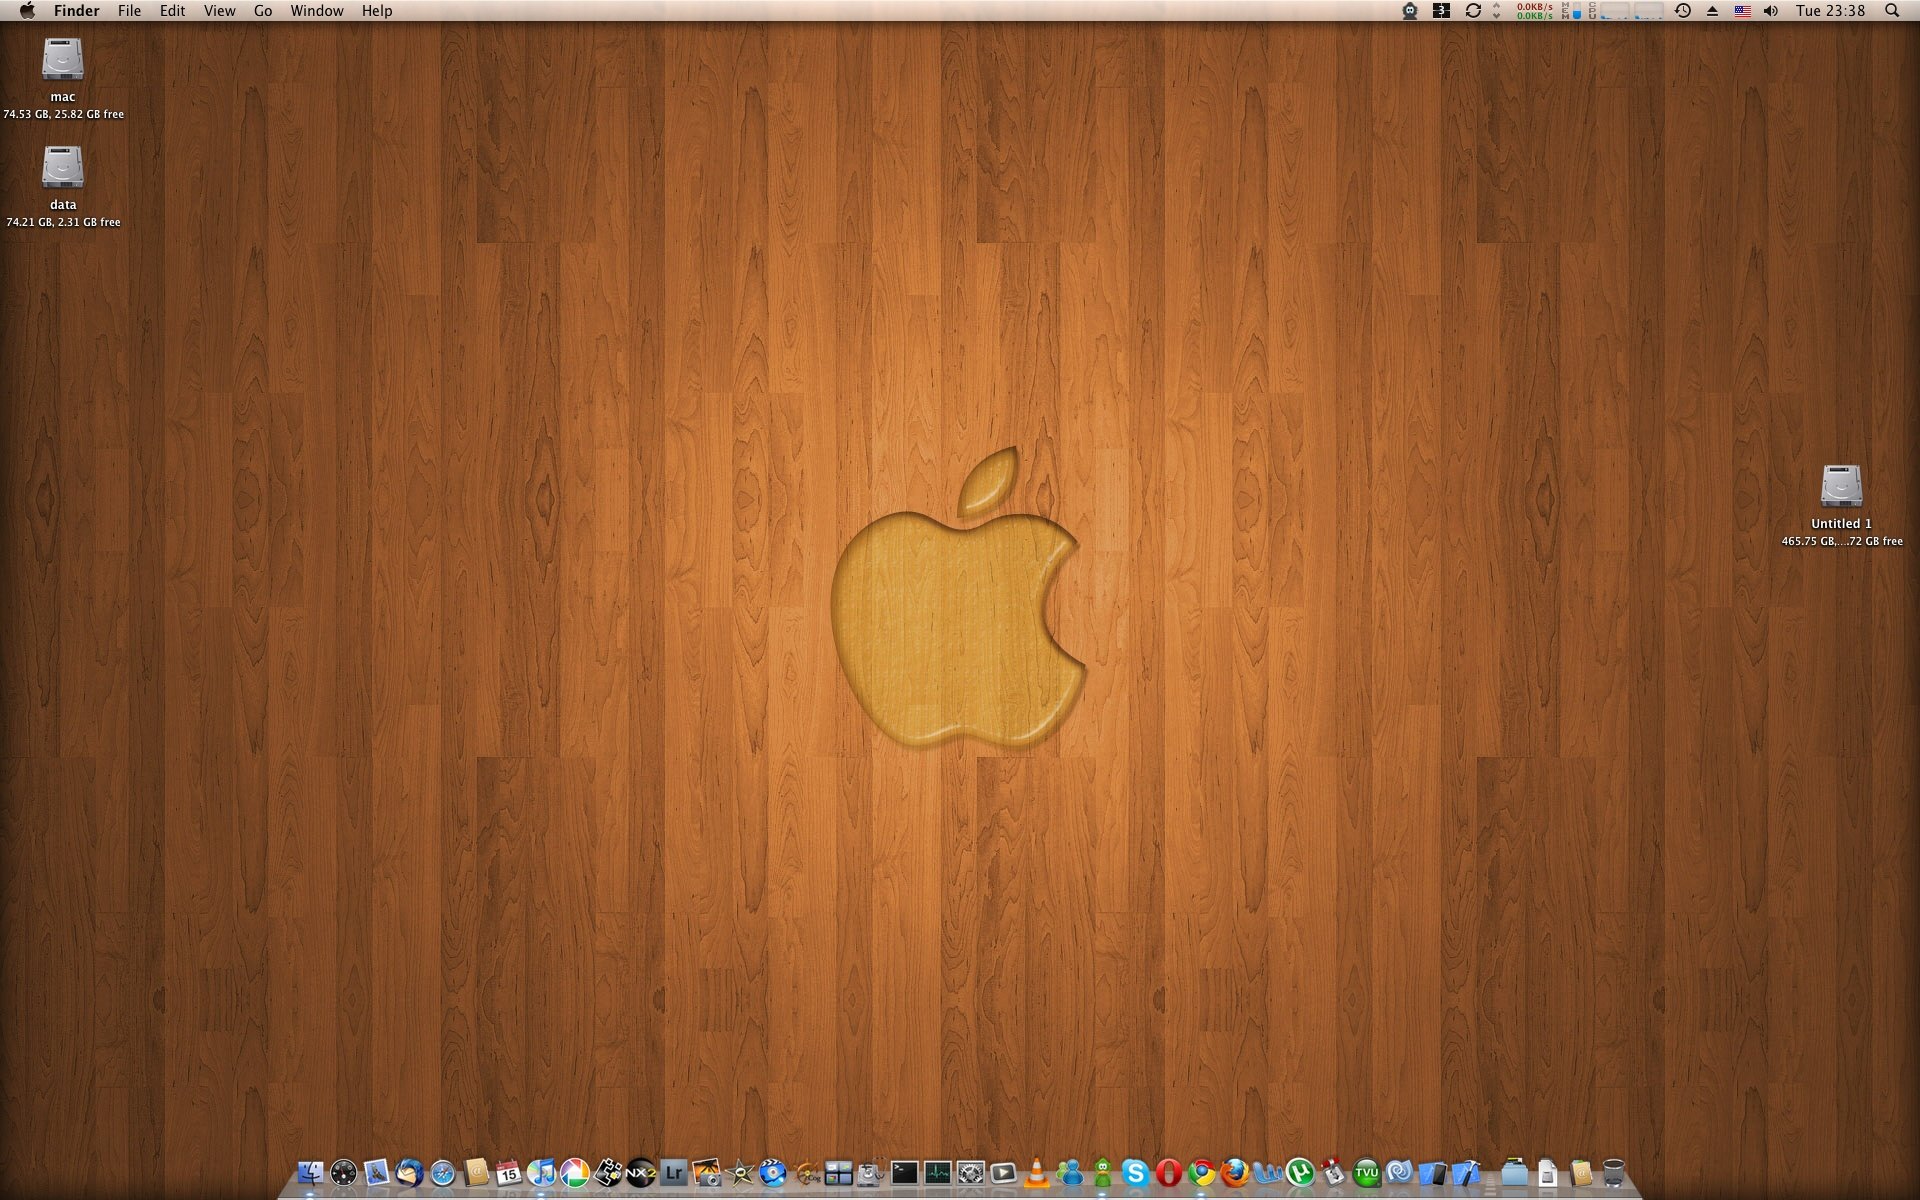The height and width of the screenshot is (1200, 1920).
Task: Click the Tue 23:38 clock
Action: 1830,11
